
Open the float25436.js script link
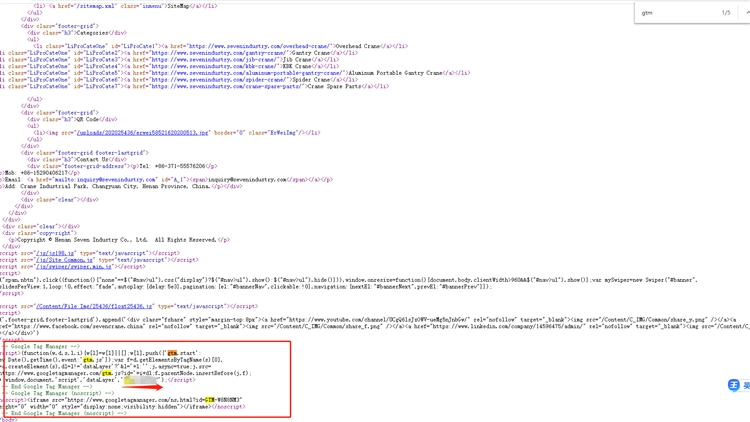click(x=94, y=306)
